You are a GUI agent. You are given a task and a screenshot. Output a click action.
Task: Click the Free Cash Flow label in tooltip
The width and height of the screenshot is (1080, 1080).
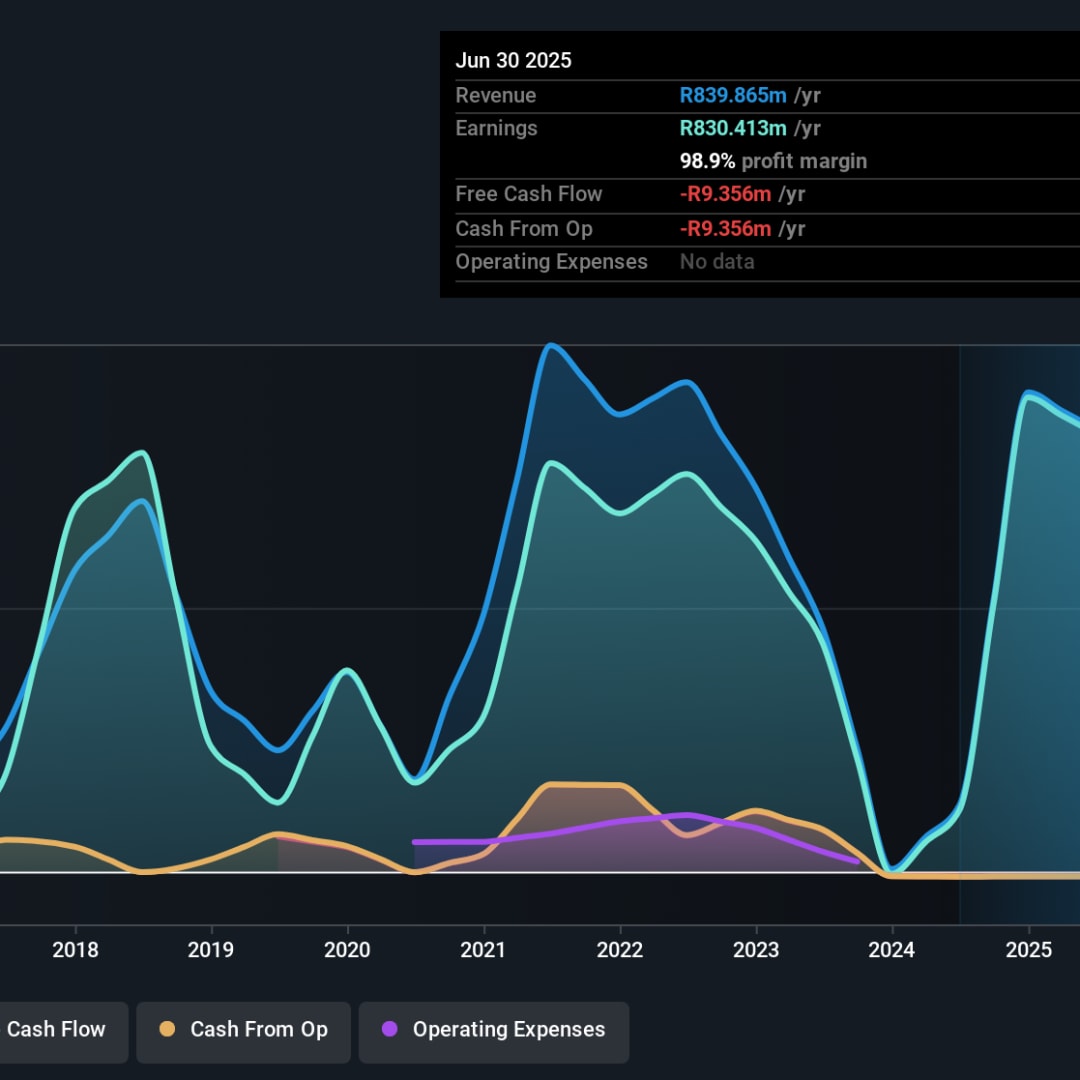[529, 194]
